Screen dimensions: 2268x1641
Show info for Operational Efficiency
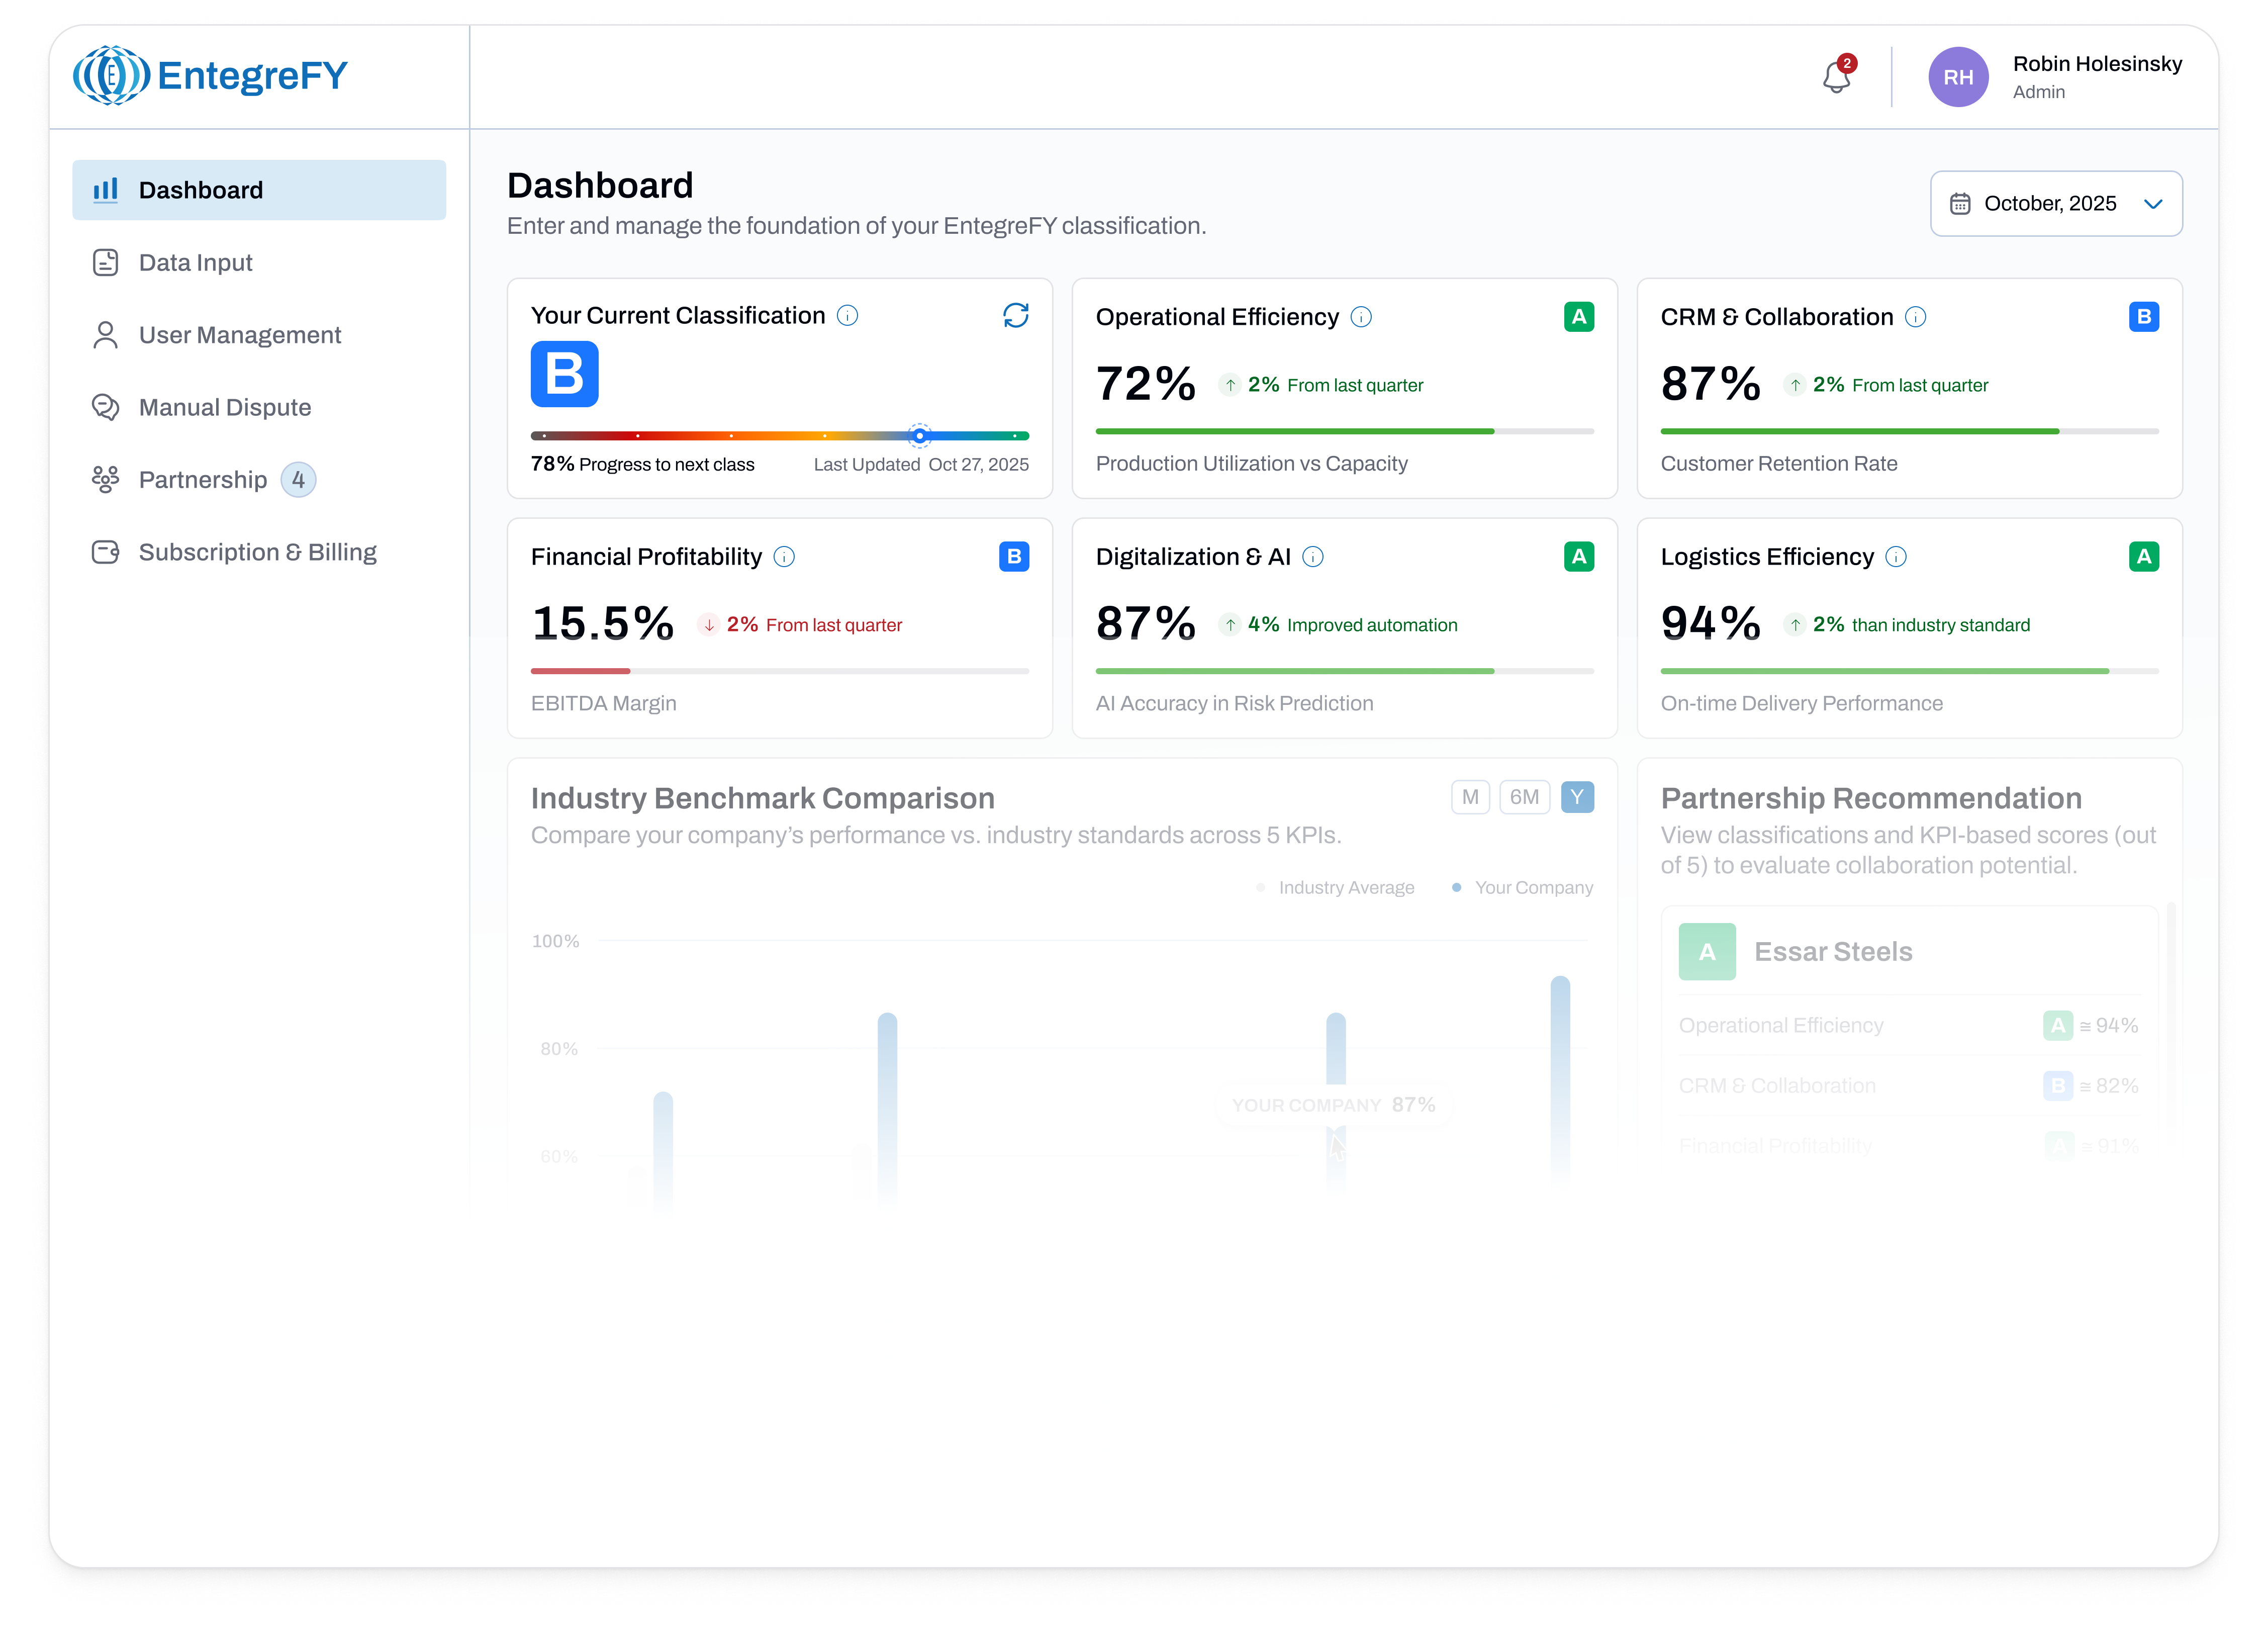coord(1360,317)
